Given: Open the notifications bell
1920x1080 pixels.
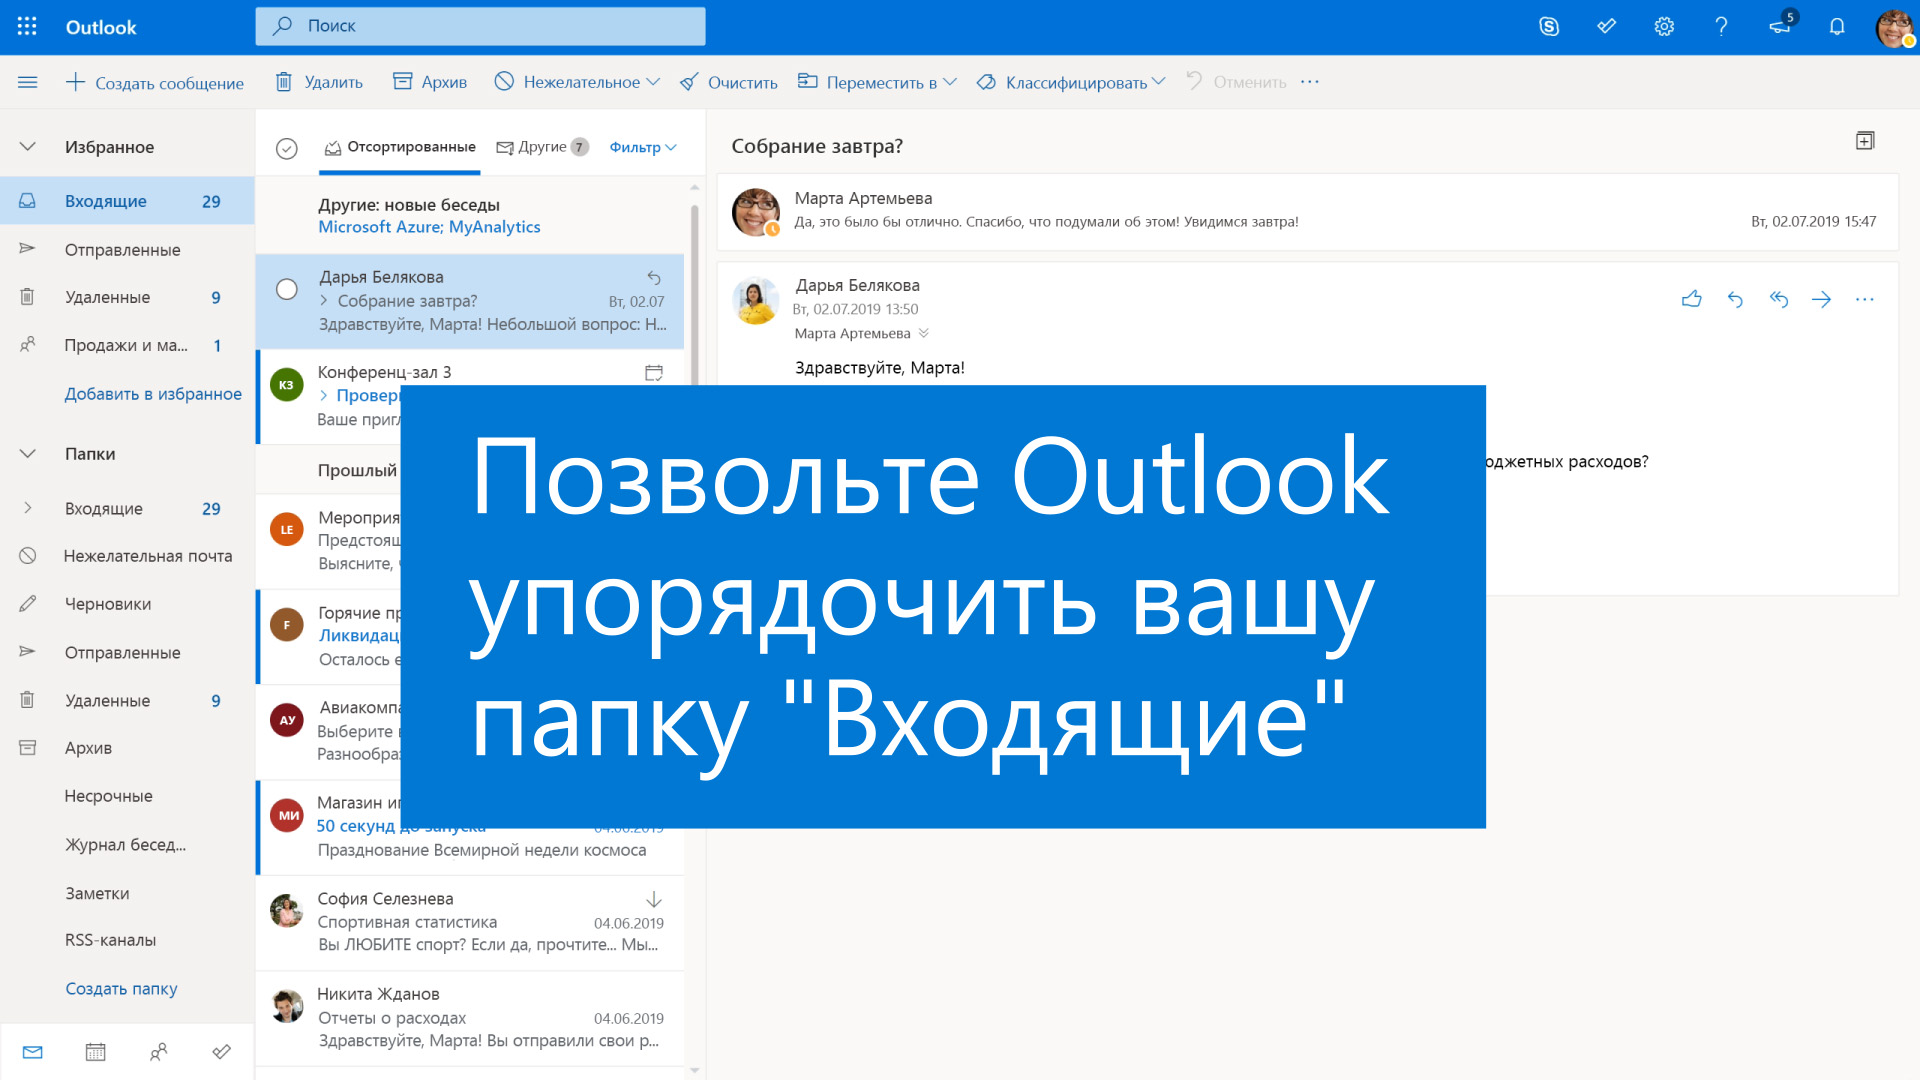Looking at the screenshot, I should [1837, 27].
